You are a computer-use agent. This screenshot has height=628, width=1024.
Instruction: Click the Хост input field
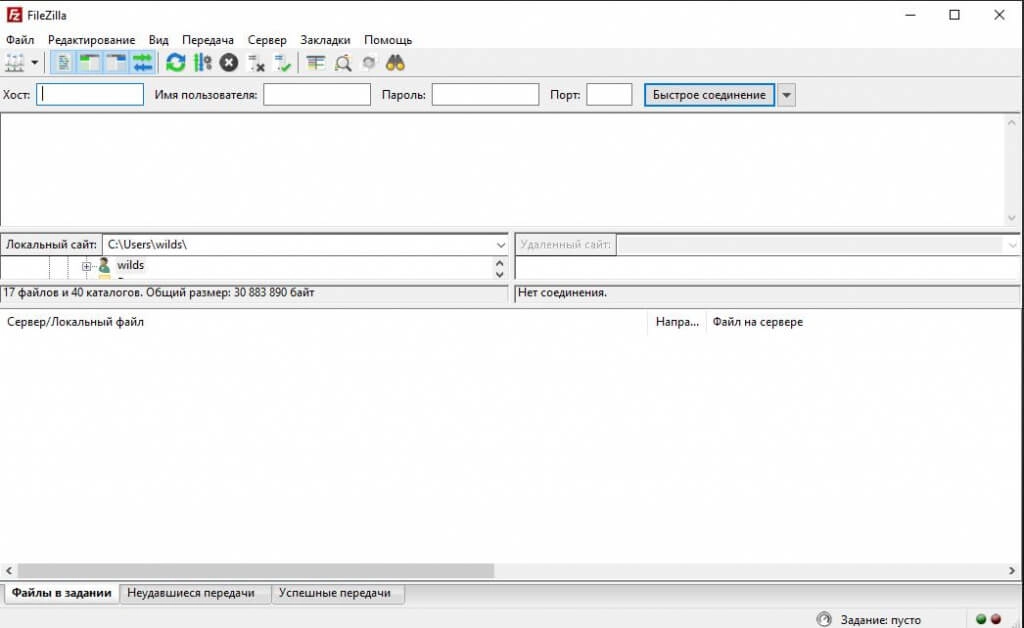(90, 95)
